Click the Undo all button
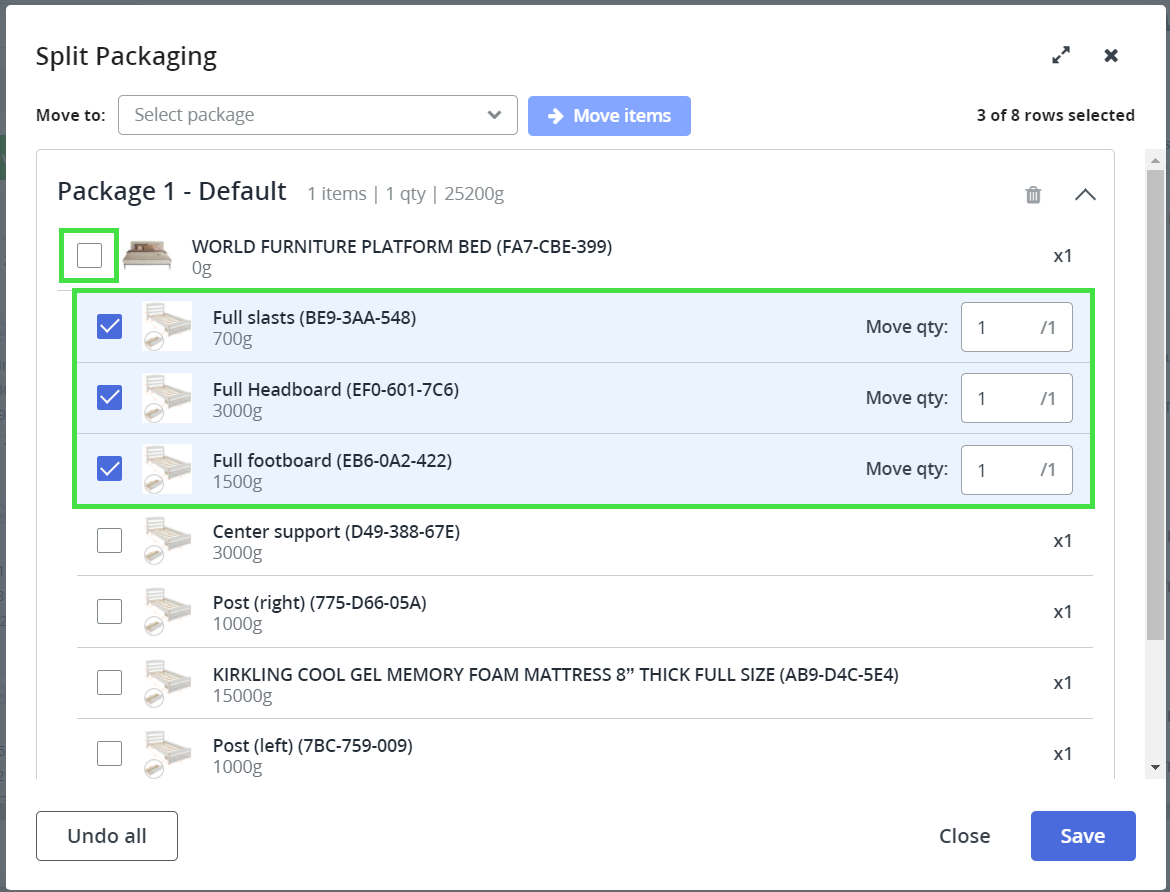1170x892 pixels. click(107, 836)
